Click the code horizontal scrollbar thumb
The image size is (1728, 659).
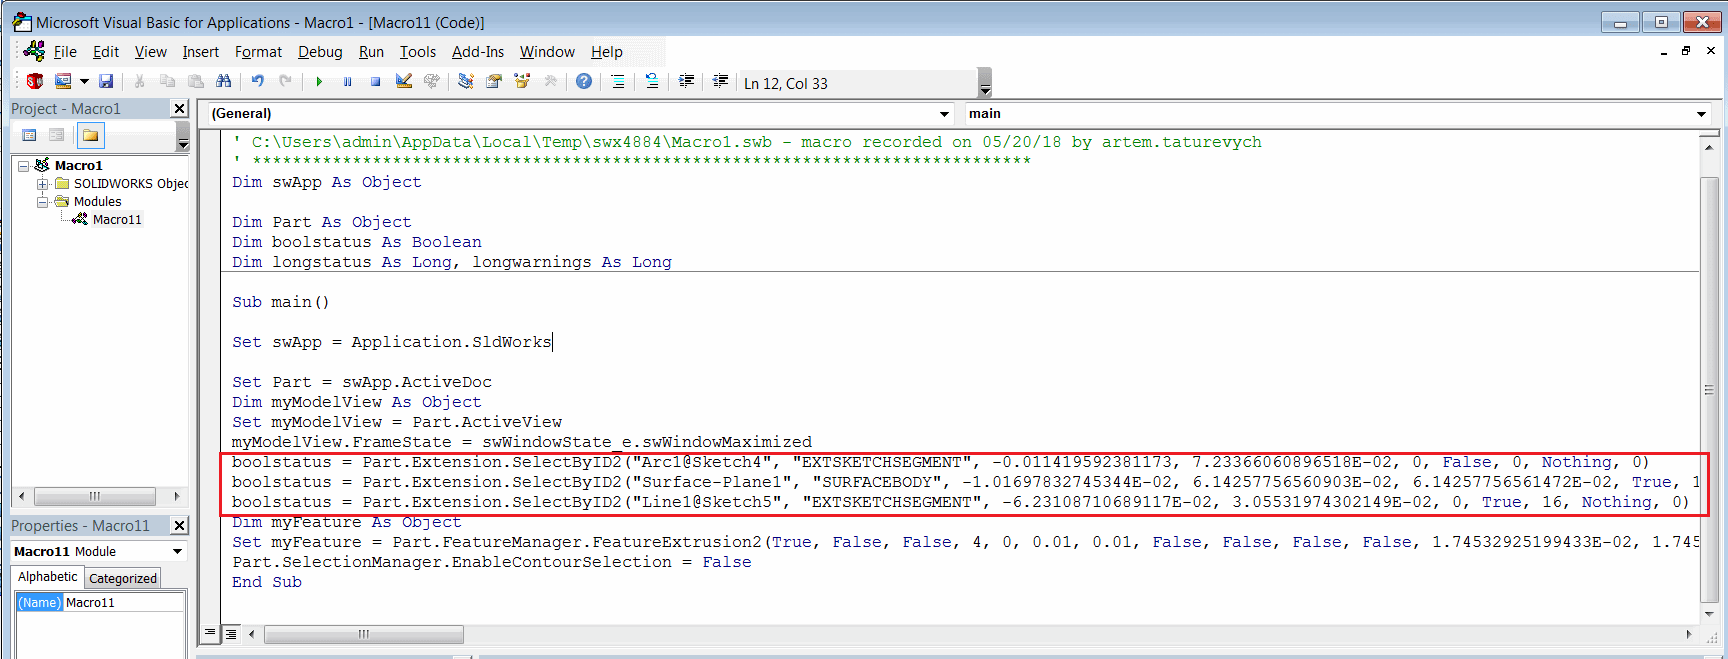click(x=363, y=634)
